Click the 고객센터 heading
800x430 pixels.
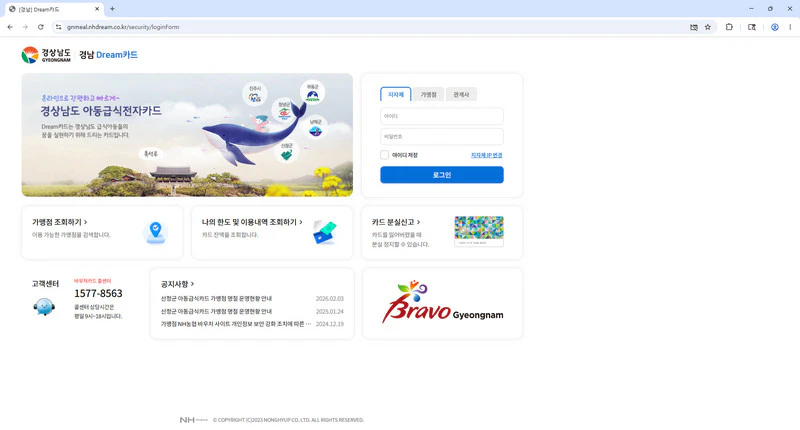(x=45, y=284)
